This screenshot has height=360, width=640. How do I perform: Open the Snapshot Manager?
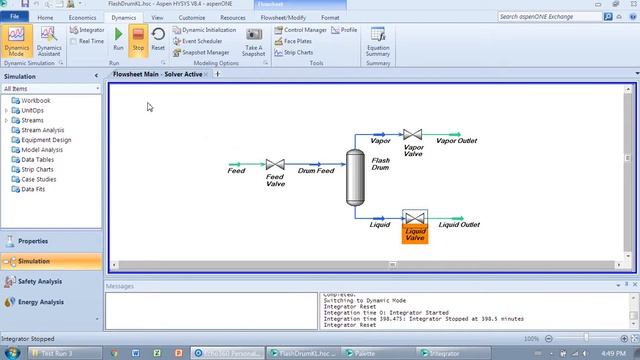point(200,52)
